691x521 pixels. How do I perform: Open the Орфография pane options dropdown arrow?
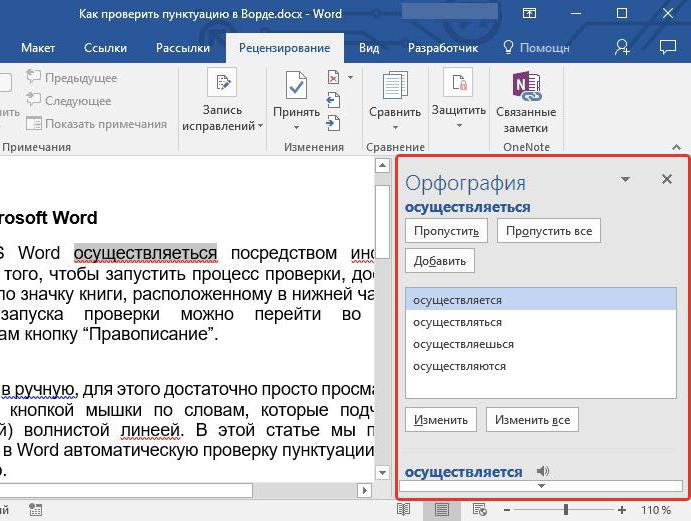[x=625, y=179]
